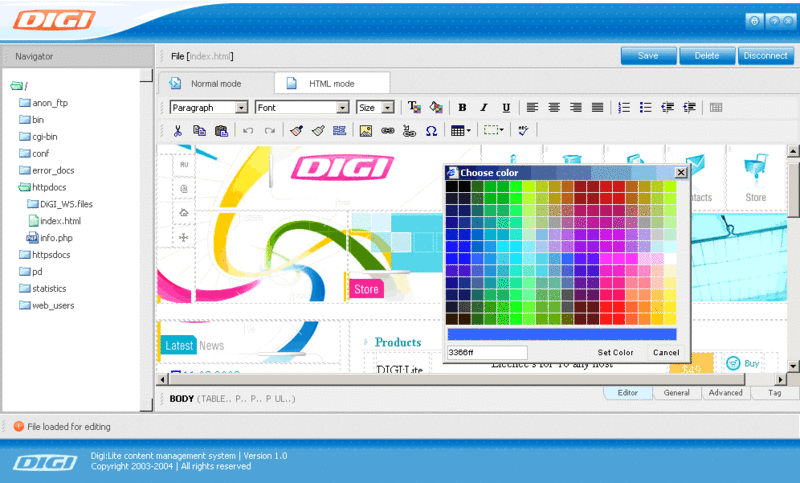The width and height of the screenshot is (800, 483).
Task: Click the paste clipboard icon
Action: (x=221, y=131)
